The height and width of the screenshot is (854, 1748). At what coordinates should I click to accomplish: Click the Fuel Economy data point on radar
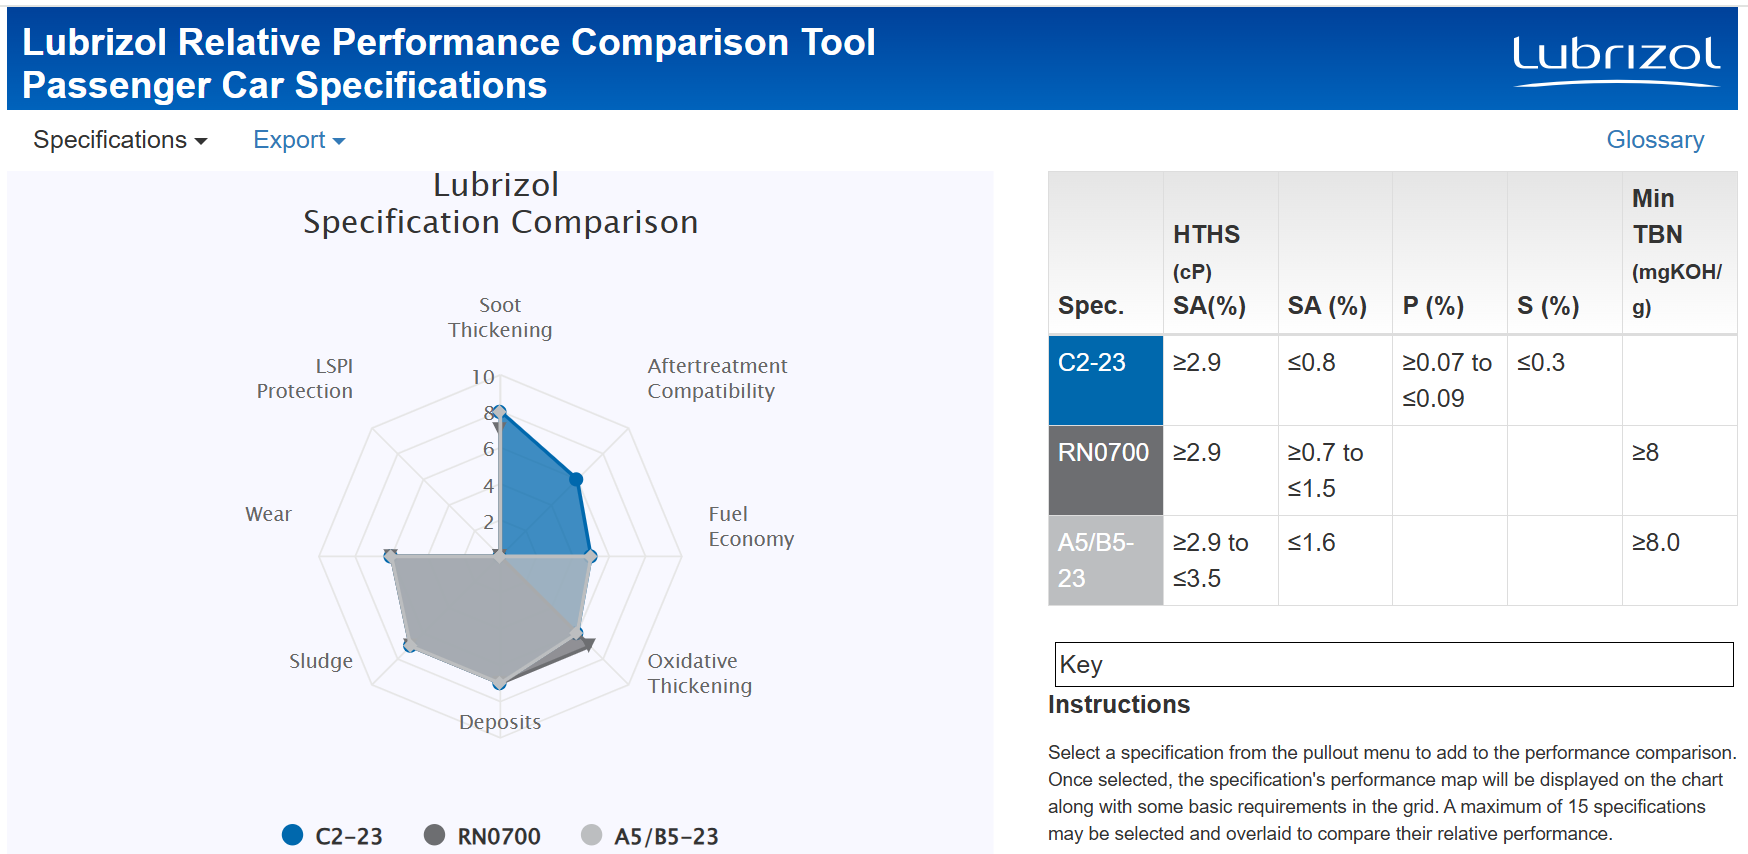pos(590,556)
